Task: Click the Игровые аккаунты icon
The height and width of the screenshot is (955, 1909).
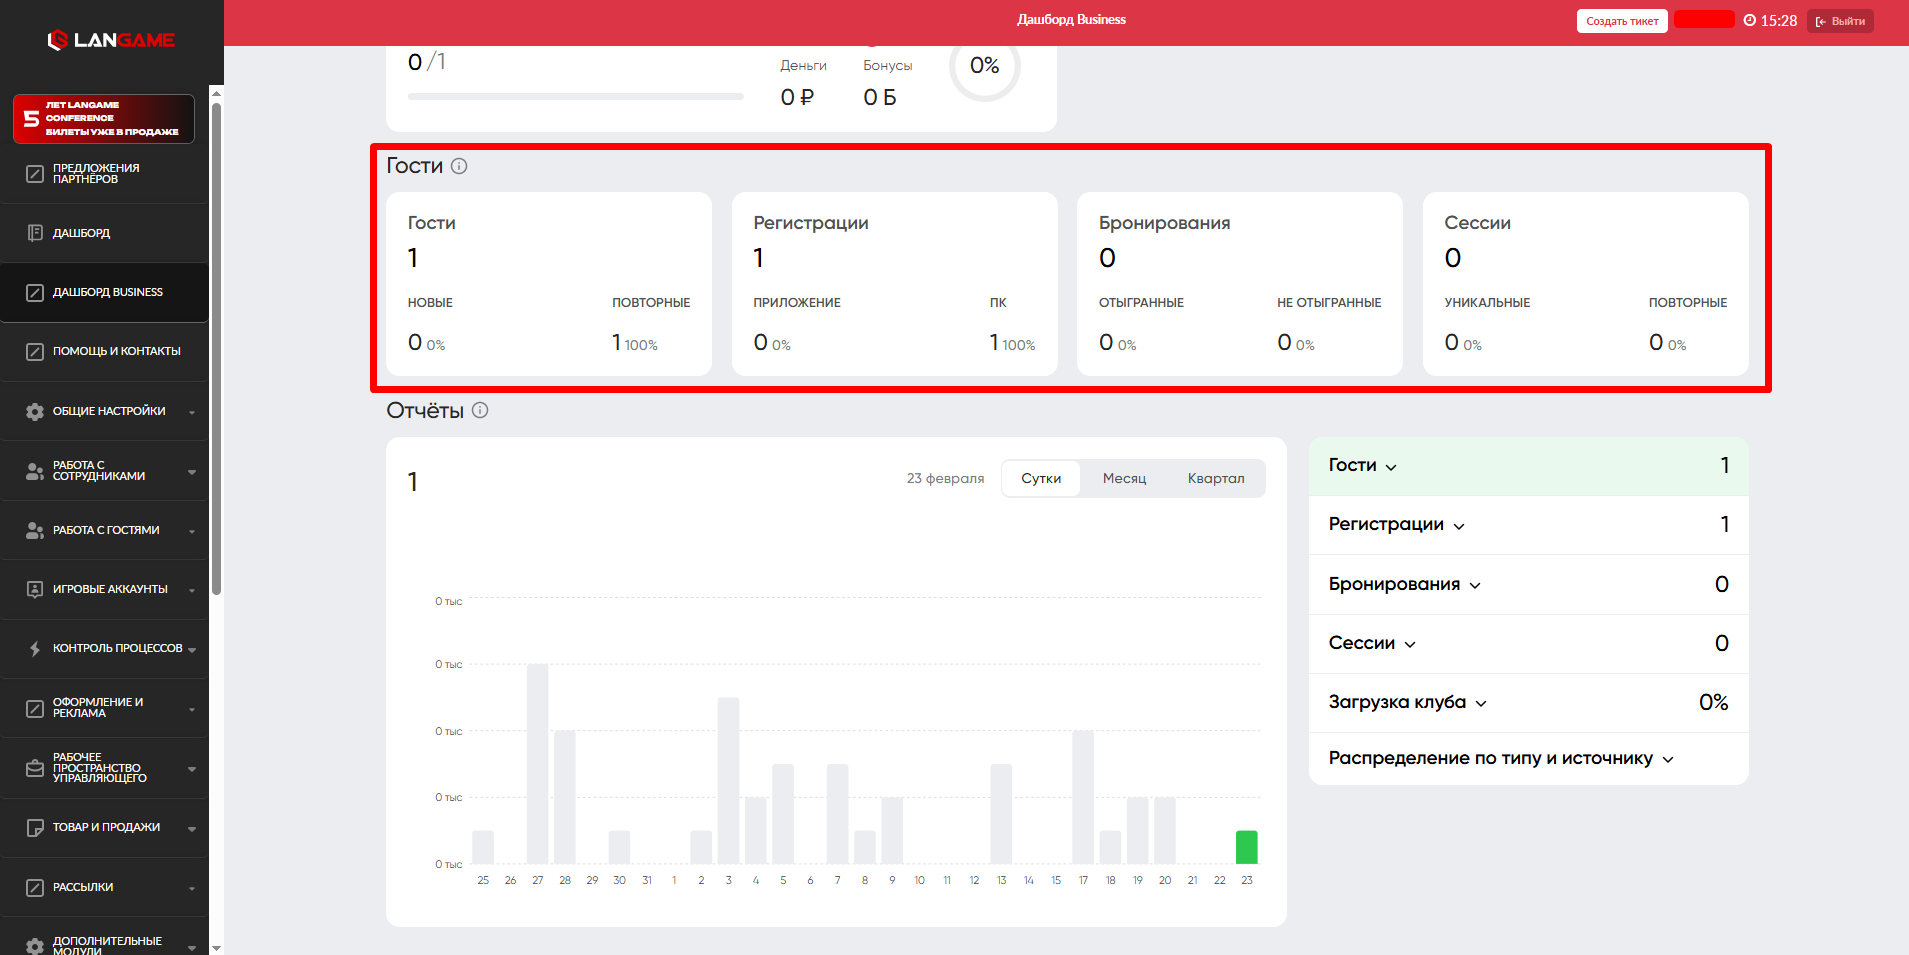Action: [x=35, y=589]
